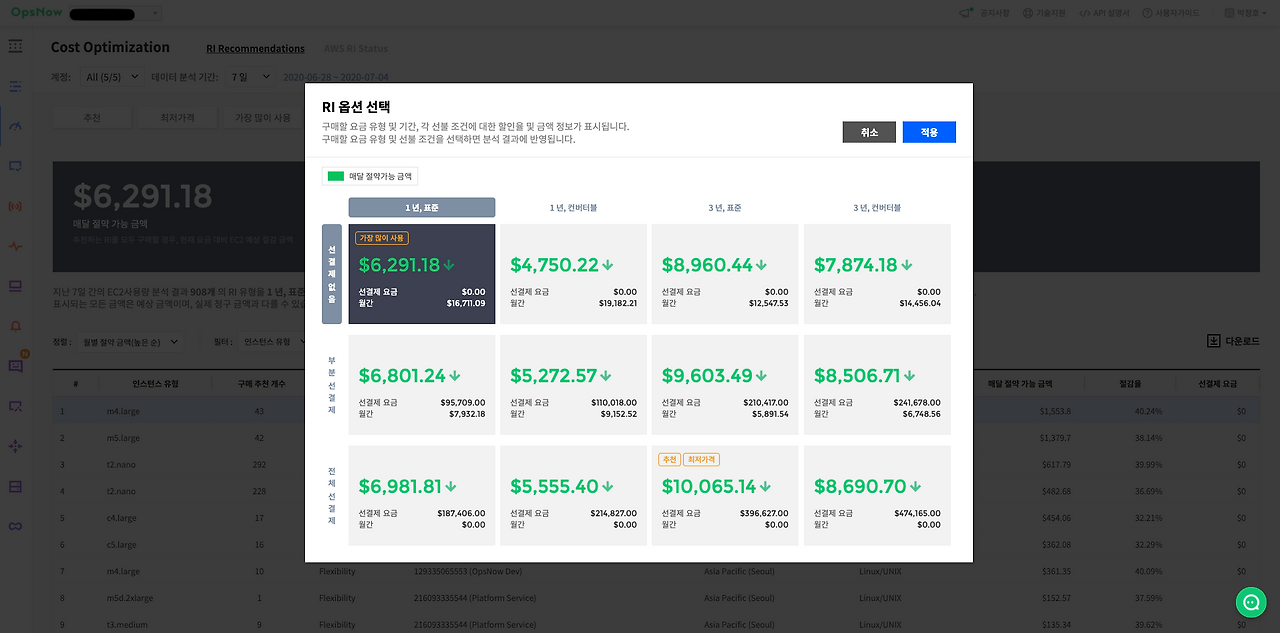This screenshot has height=633, width=1280.
Task: Click the 다운로드 download link
Action: [x=1242, y=342]
